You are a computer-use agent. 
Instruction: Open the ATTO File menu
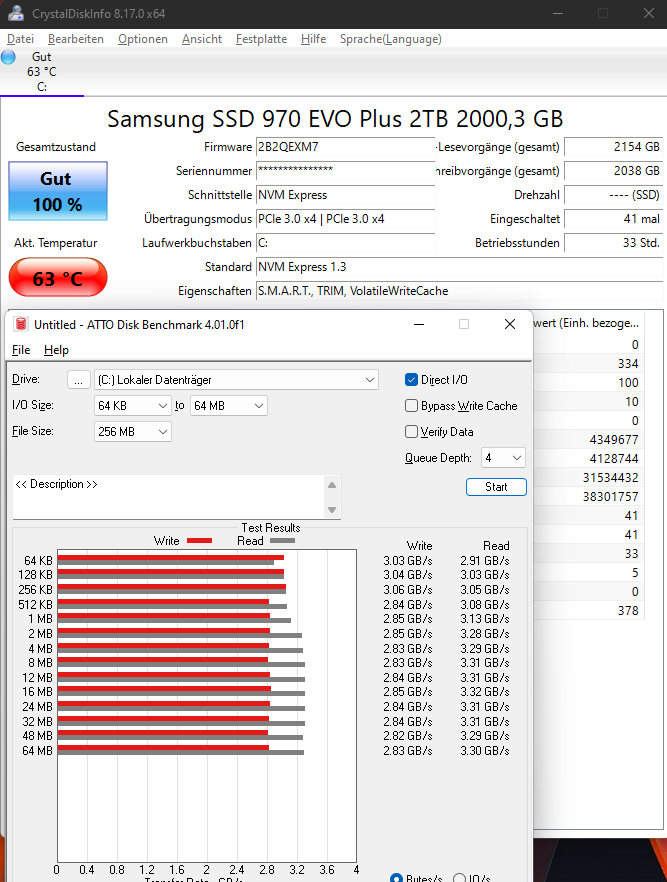point(21,350)
